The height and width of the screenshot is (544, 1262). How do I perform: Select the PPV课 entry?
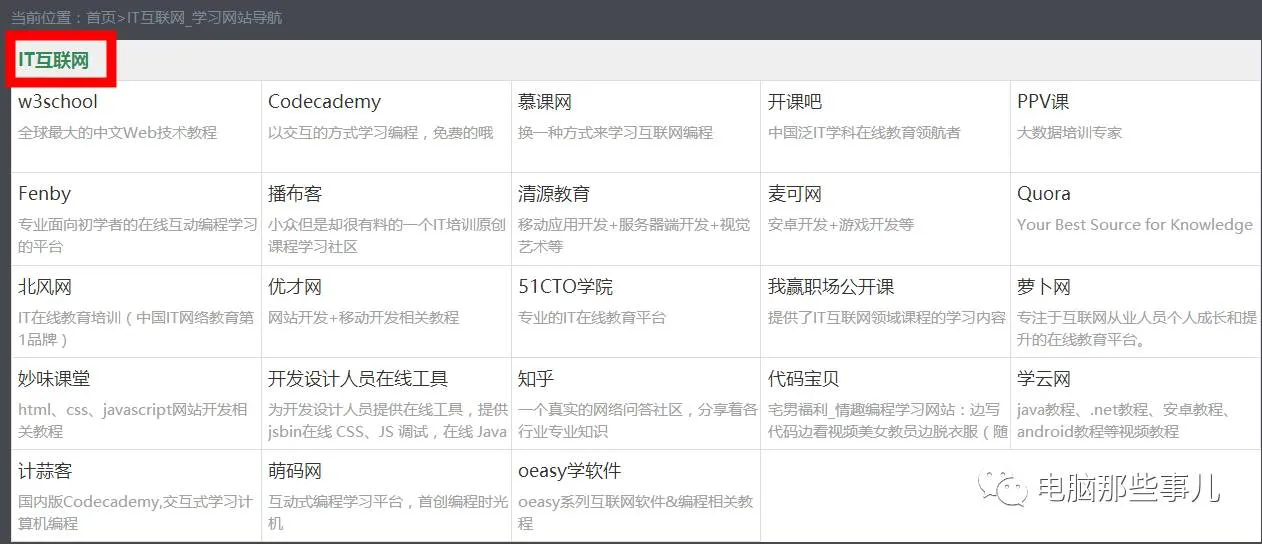1043,101
